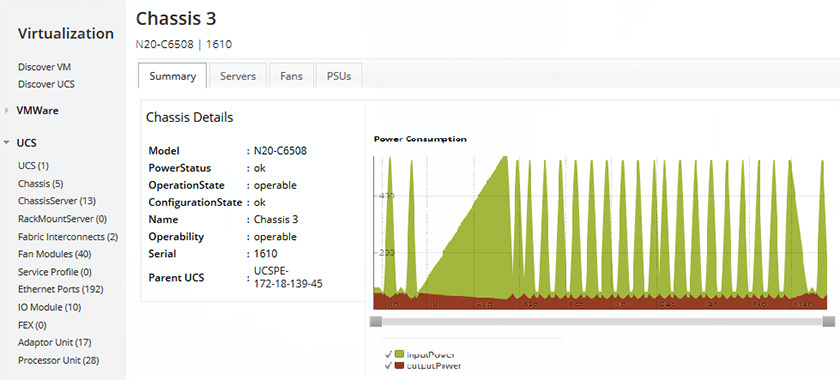
Task: Collapse the UCS section arrow
Action: [6, 143]
